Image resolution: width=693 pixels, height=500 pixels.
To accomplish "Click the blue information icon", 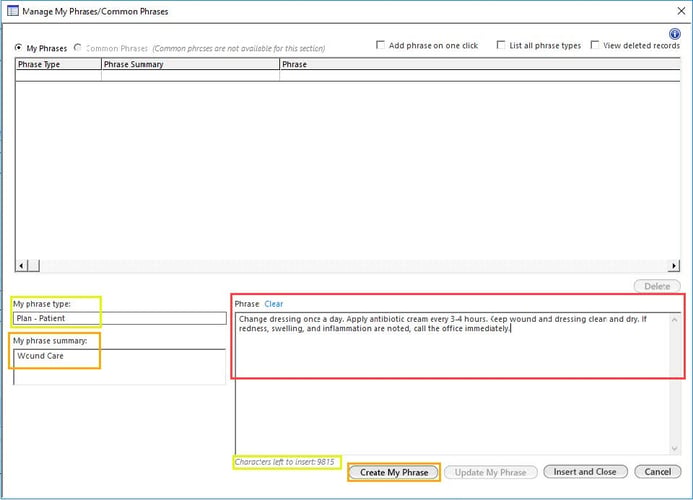I will click(x=674, y=34).
